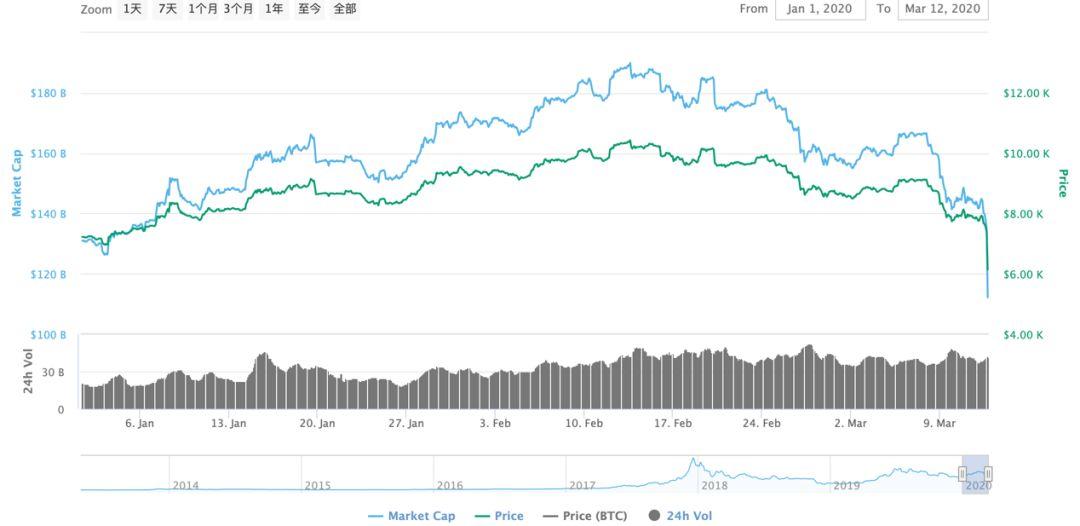The height and width of the screenshot is (526, 1080).
Task: Click 2015 area in the navigator timeline
Action: click(317, 485)
